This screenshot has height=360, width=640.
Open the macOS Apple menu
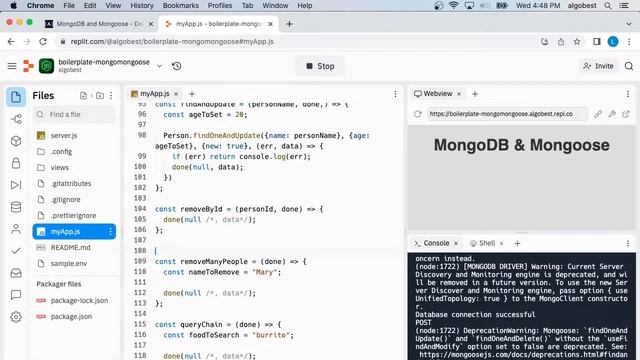[x=13, y=5]
